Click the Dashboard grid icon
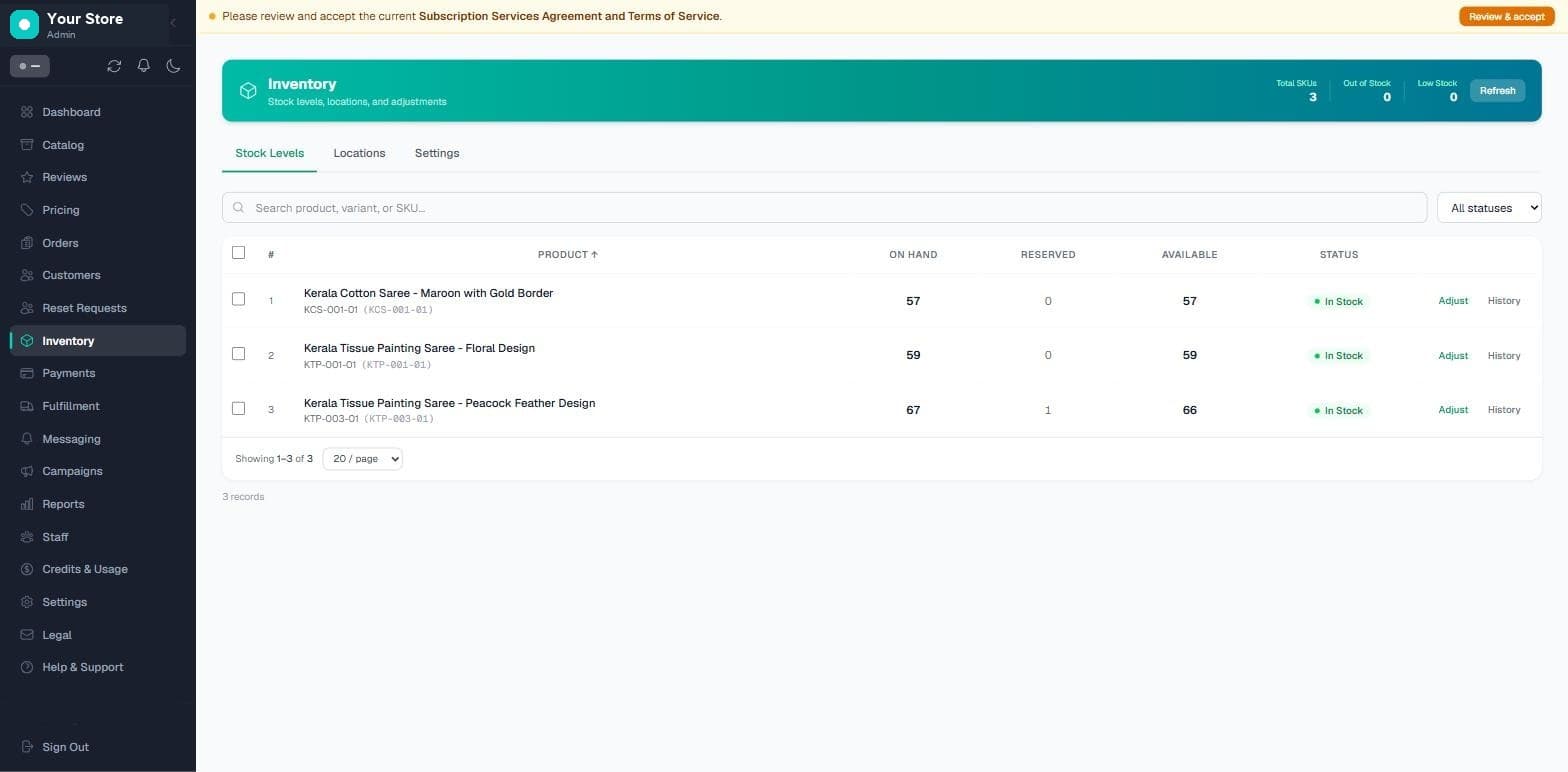 click(27, 112)
